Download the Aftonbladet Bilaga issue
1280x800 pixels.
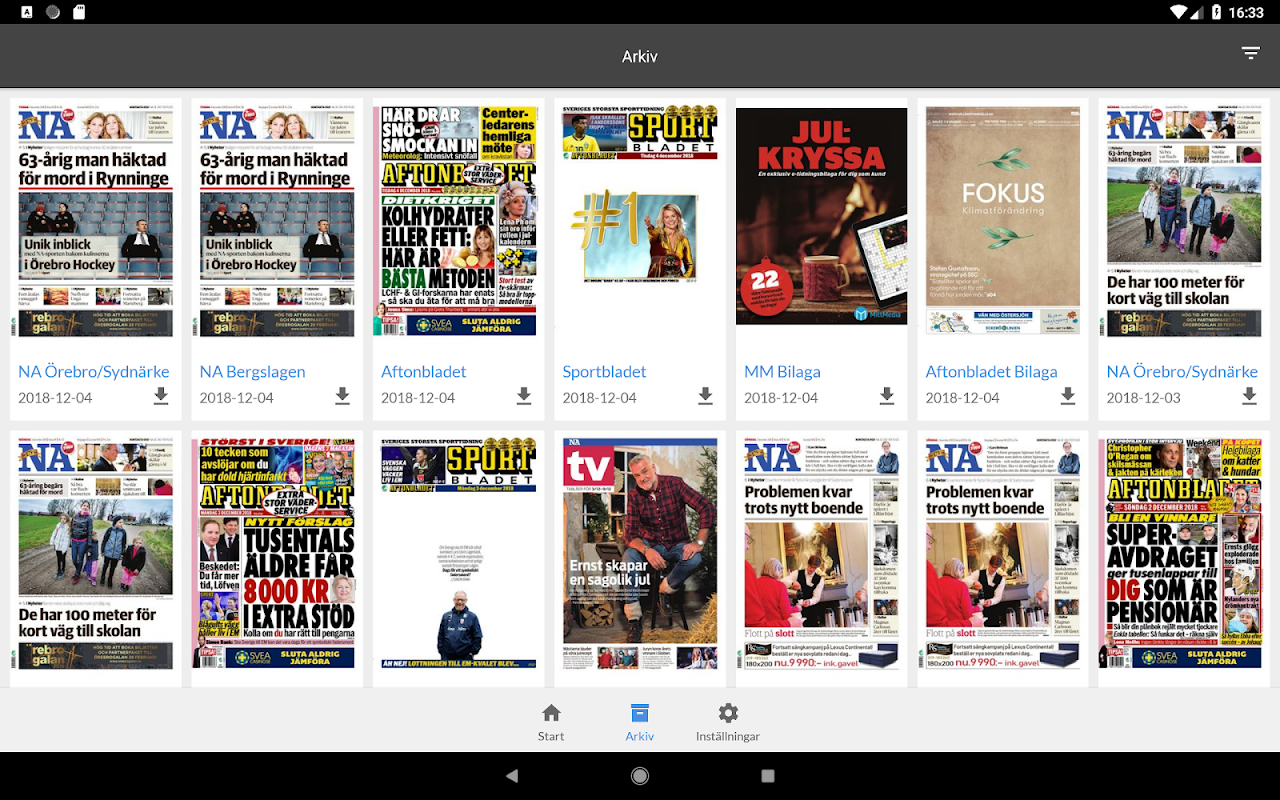click(x=1068, y=397)
